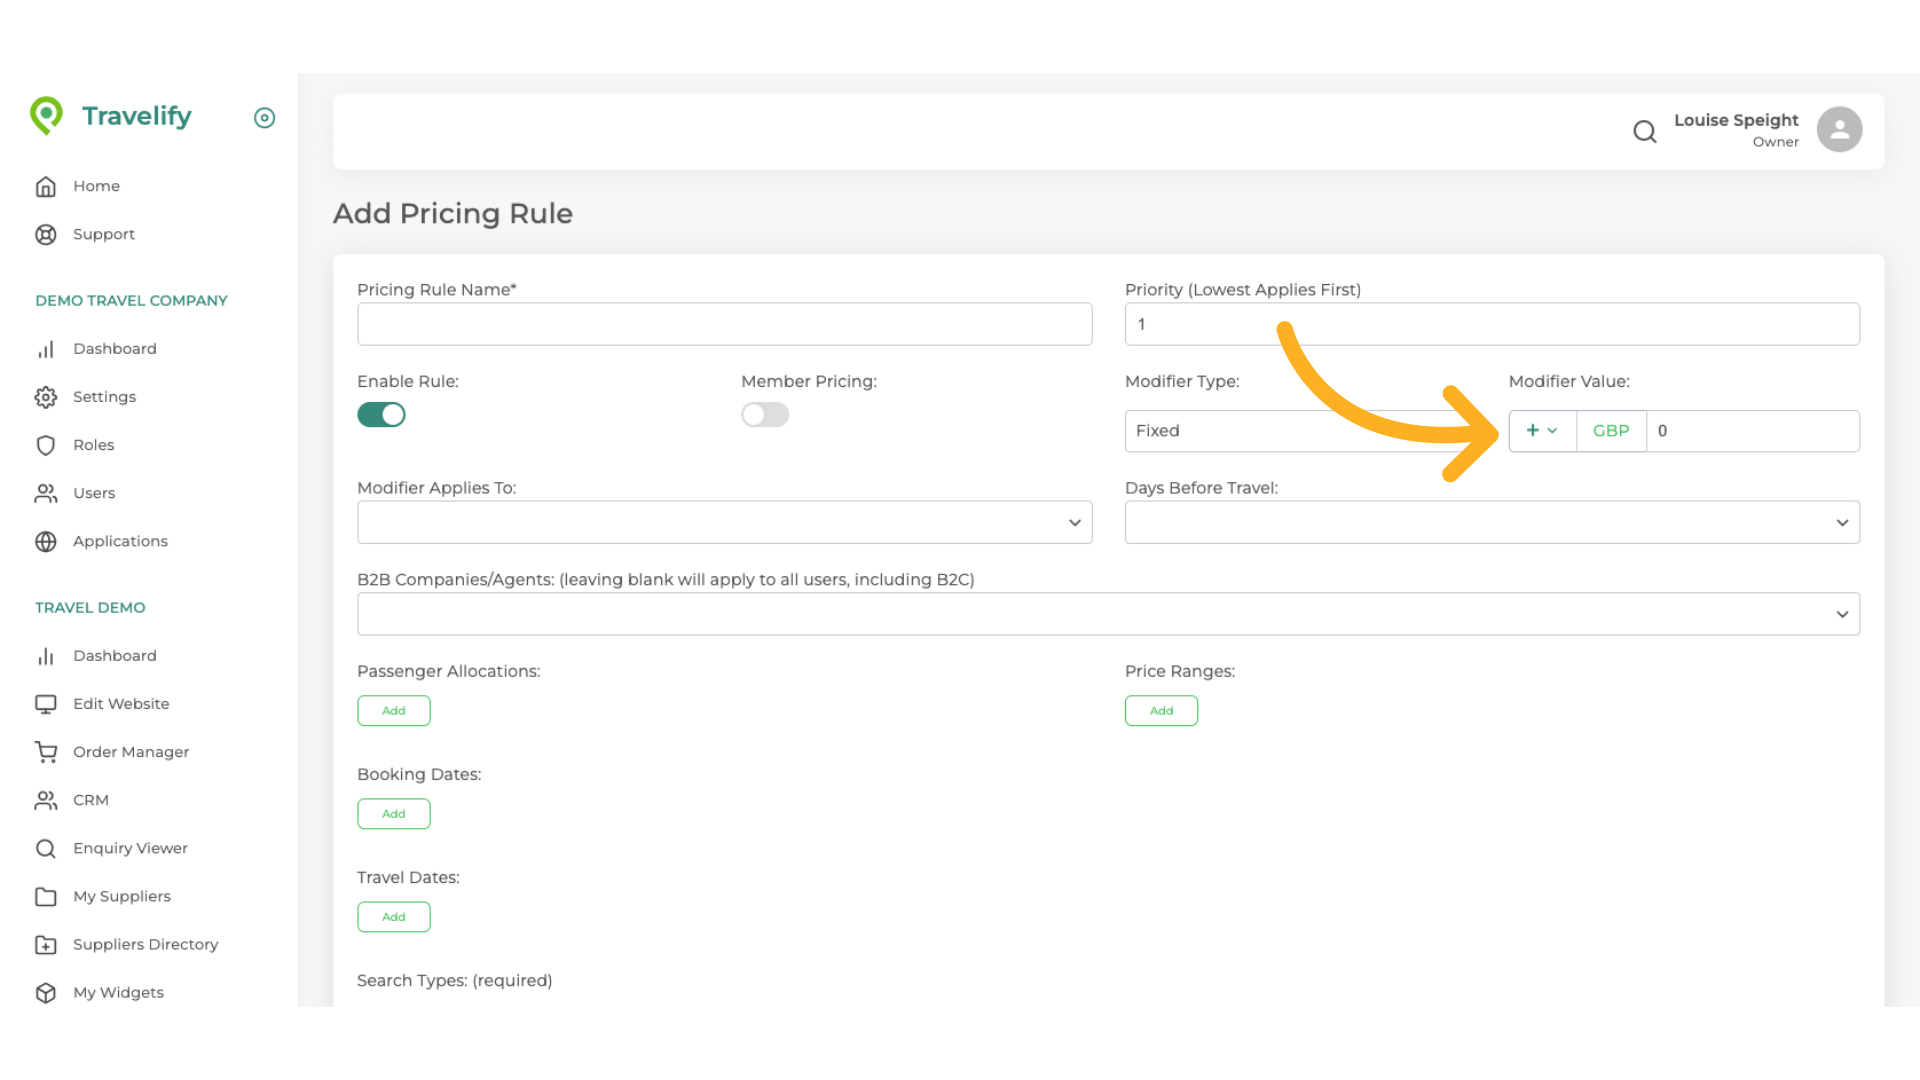Expand the B2B Companies/Agents dropdown
This screenshot has height=1080, width=1920.
[1107, 614]
